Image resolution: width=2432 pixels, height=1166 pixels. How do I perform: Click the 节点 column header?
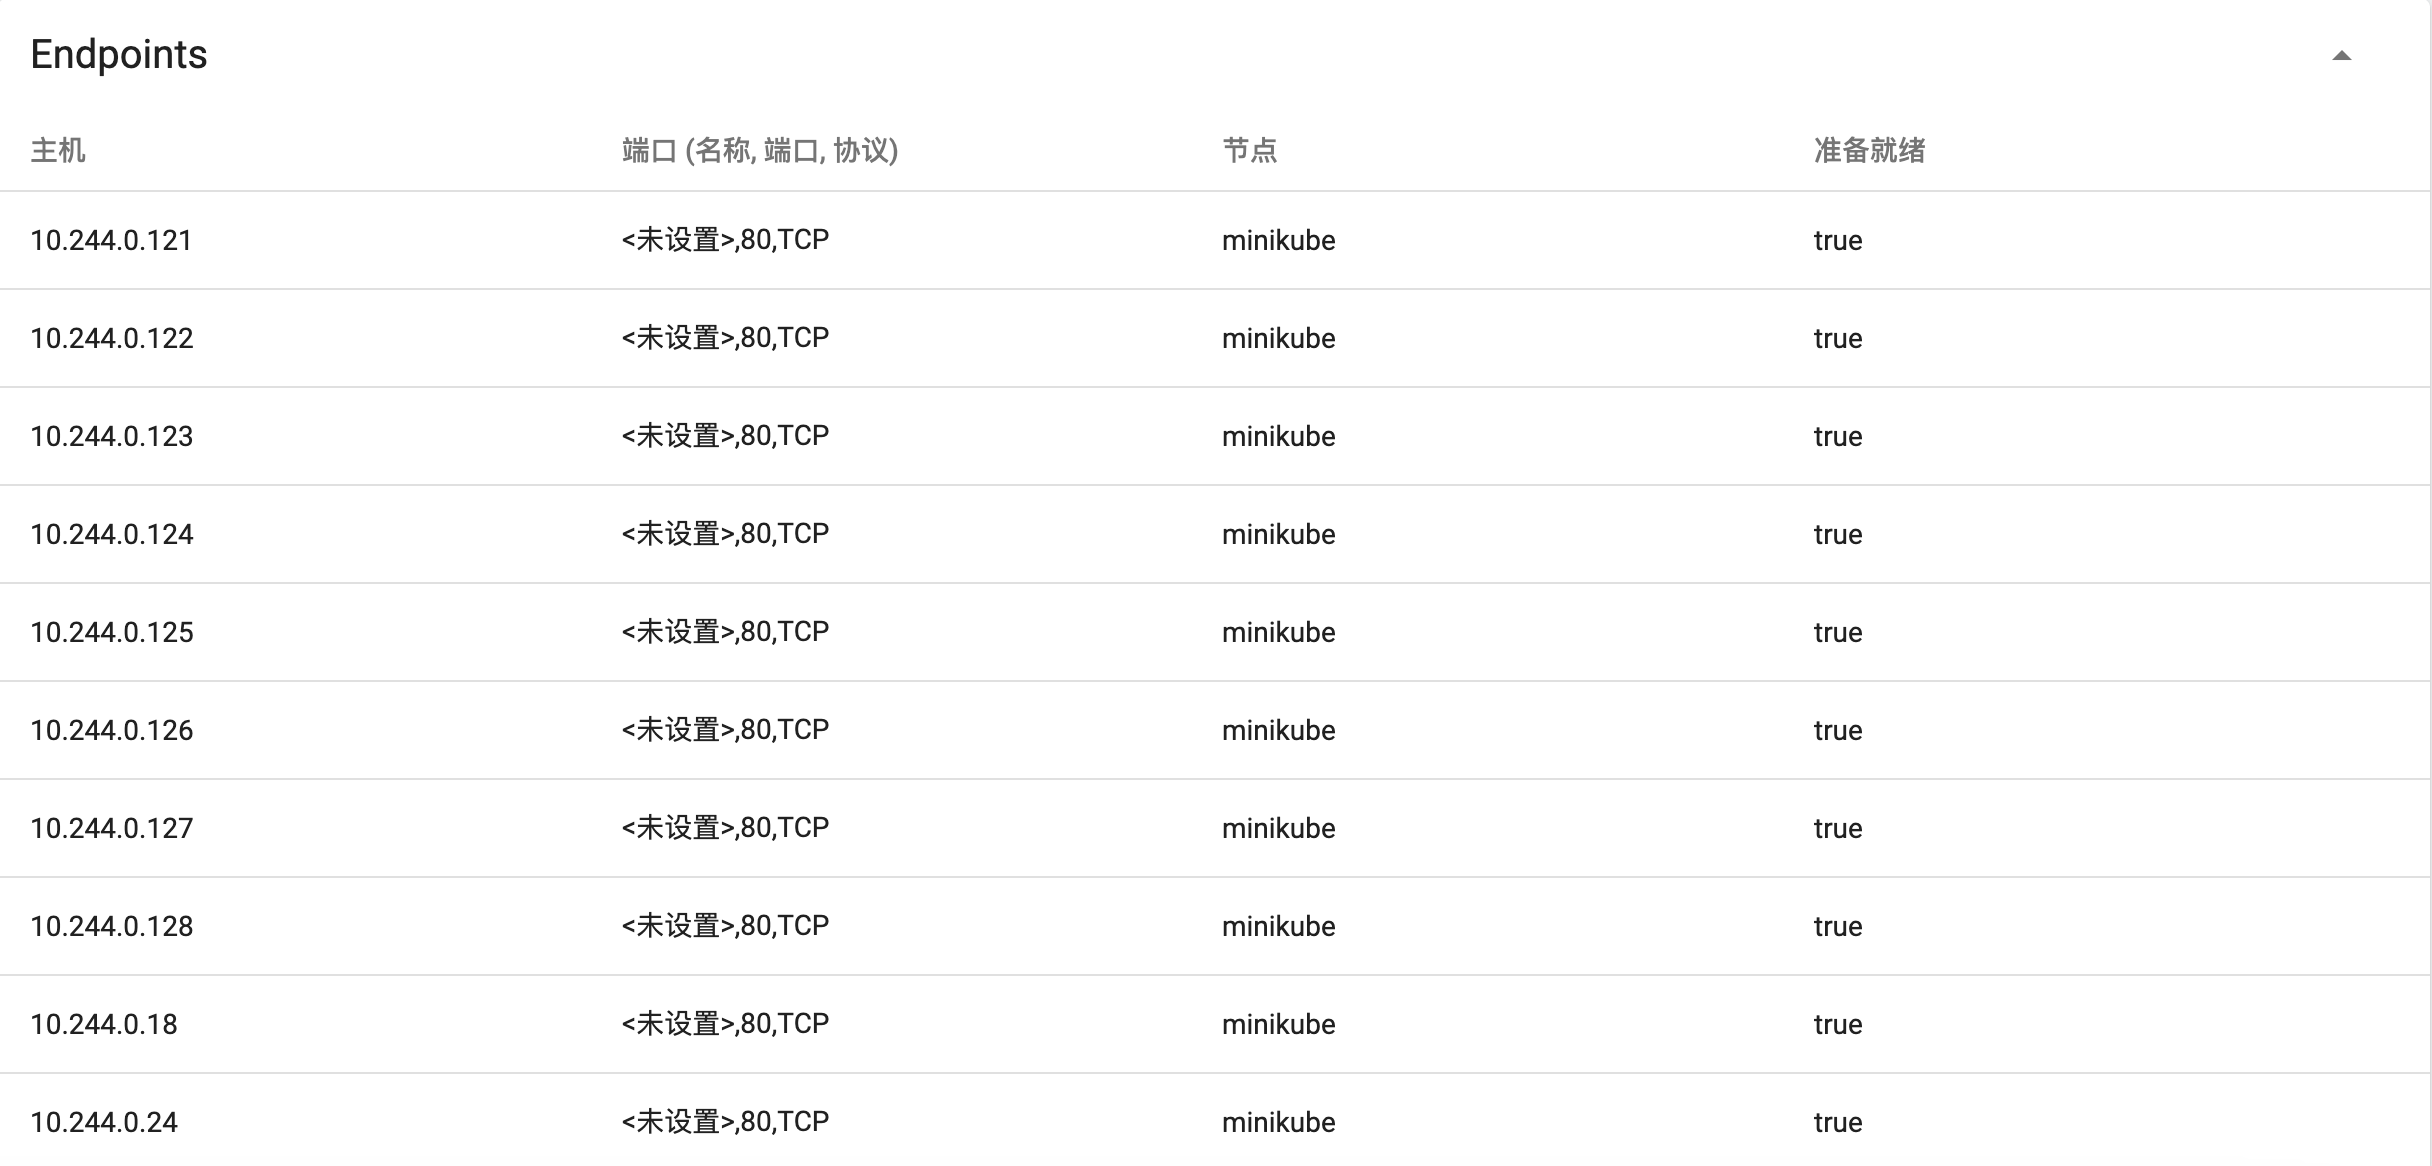[x=1250, y=151]
